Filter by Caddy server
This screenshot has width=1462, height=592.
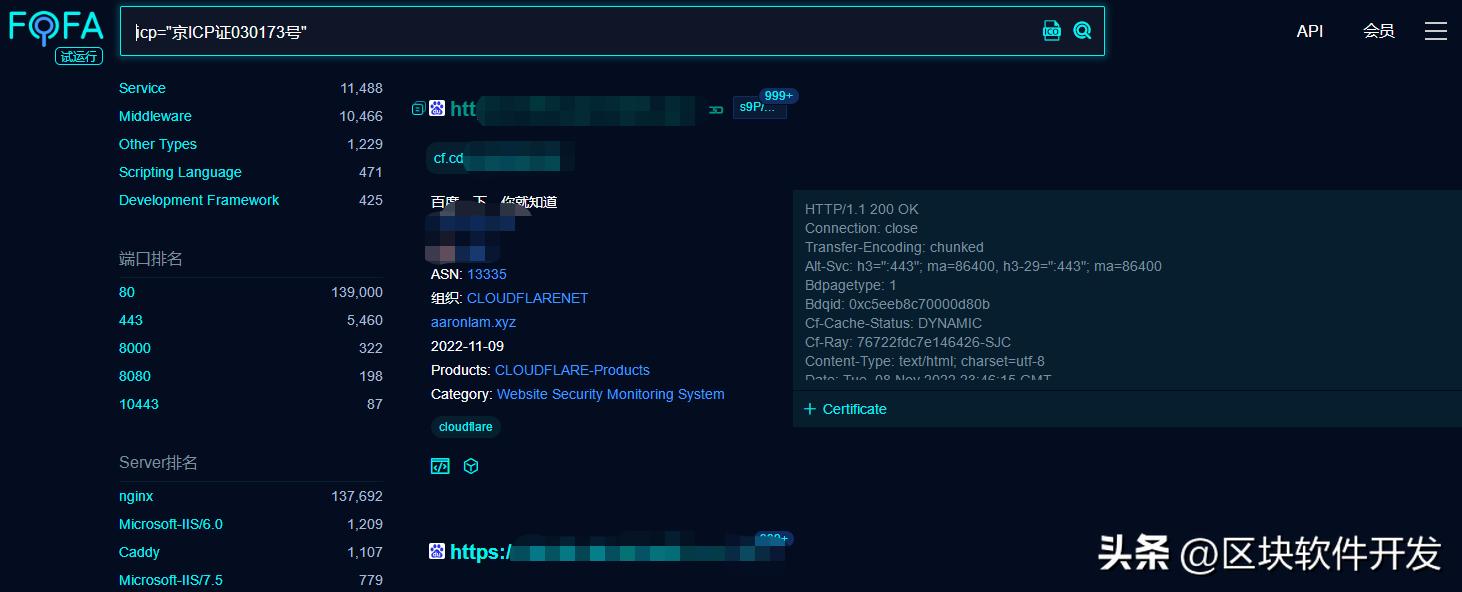pyautogui.click(x=139, y=552)
